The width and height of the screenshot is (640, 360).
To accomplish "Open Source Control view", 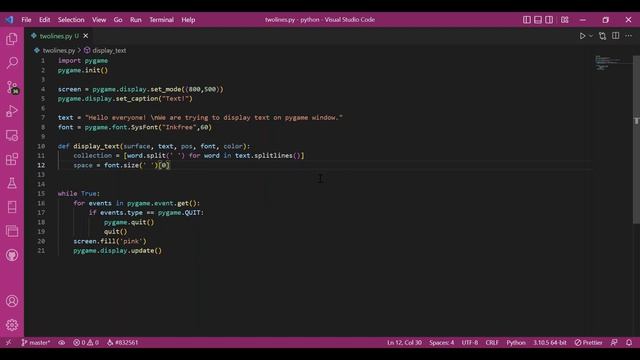I will (x=12, y=87).
